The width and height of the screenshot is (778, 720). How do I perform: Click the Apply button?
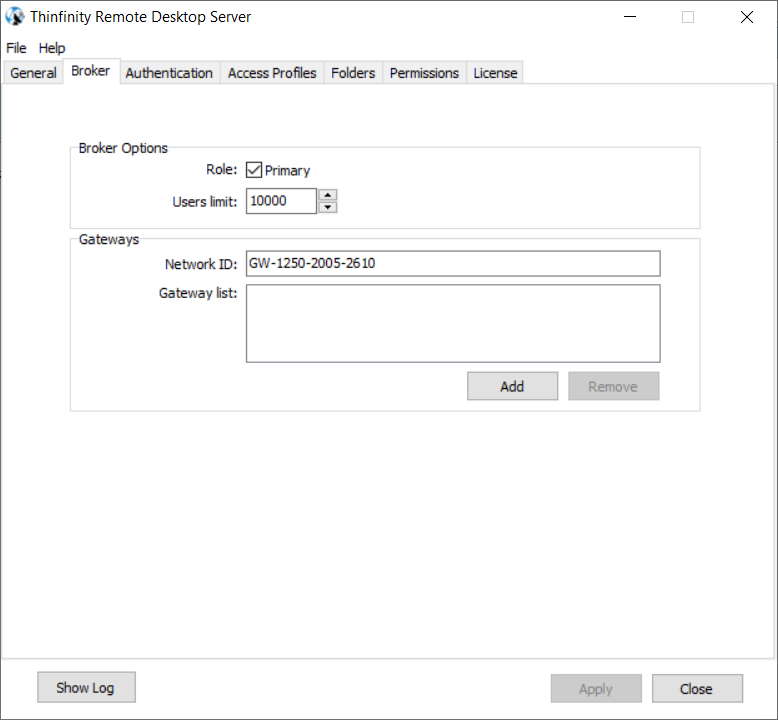tap(596, 688)
